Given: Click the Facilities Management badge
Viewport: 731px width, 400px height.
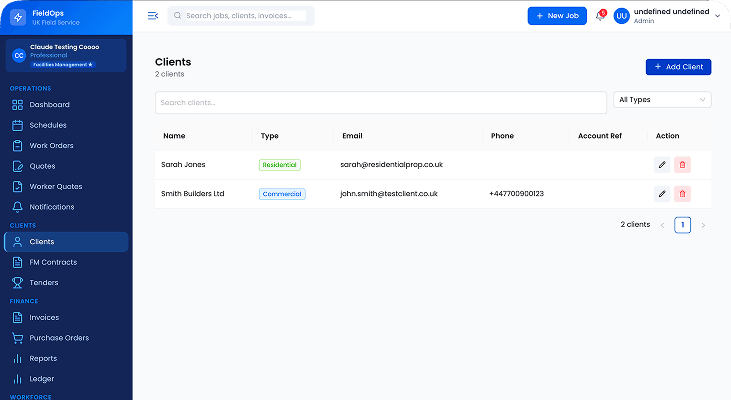Looking at the screenshot, I should 63,65.
